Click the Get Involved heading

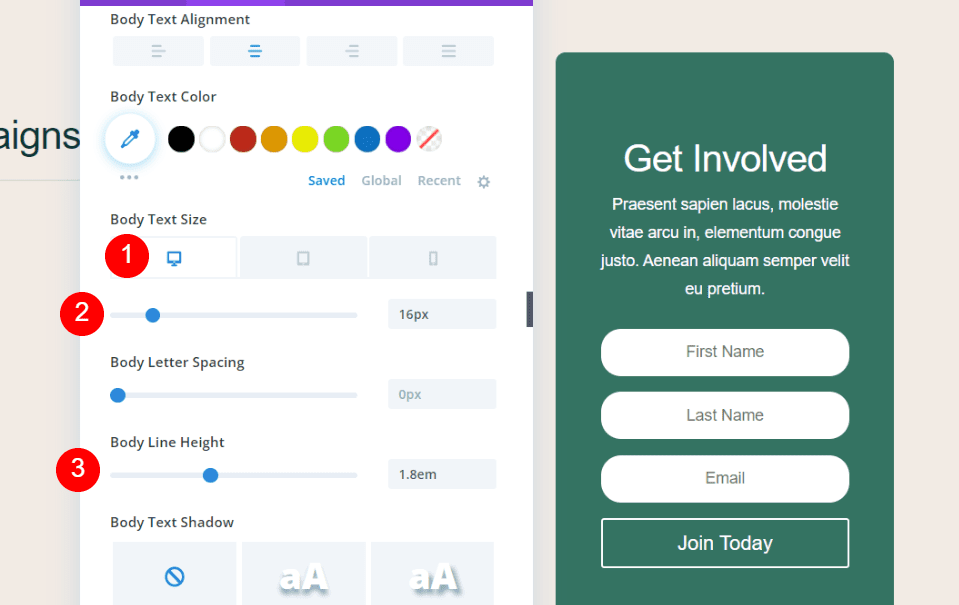tap(724, 158)
